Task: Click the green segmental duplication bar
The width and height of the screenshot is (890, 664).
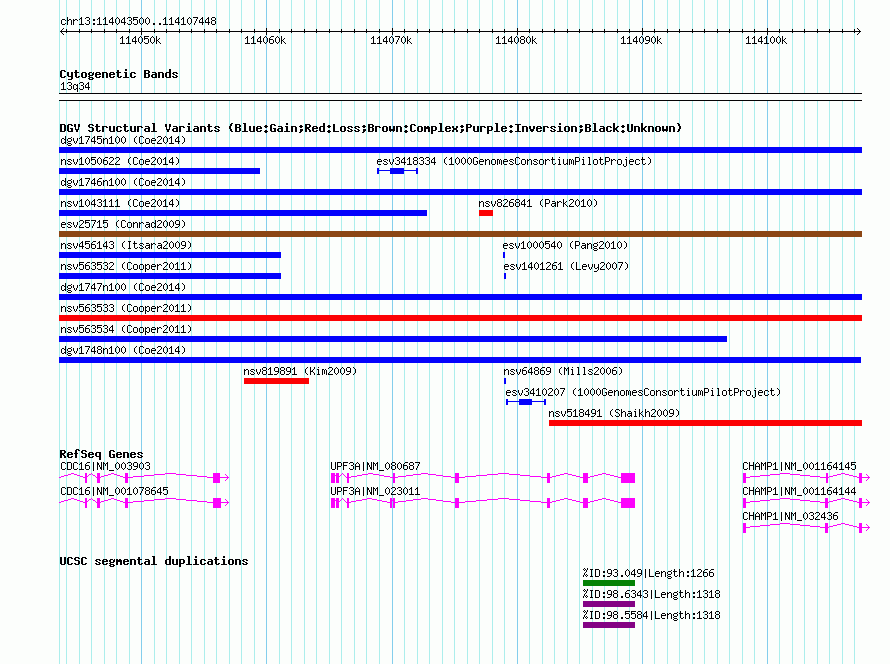Action: click(x=608, y=583)
